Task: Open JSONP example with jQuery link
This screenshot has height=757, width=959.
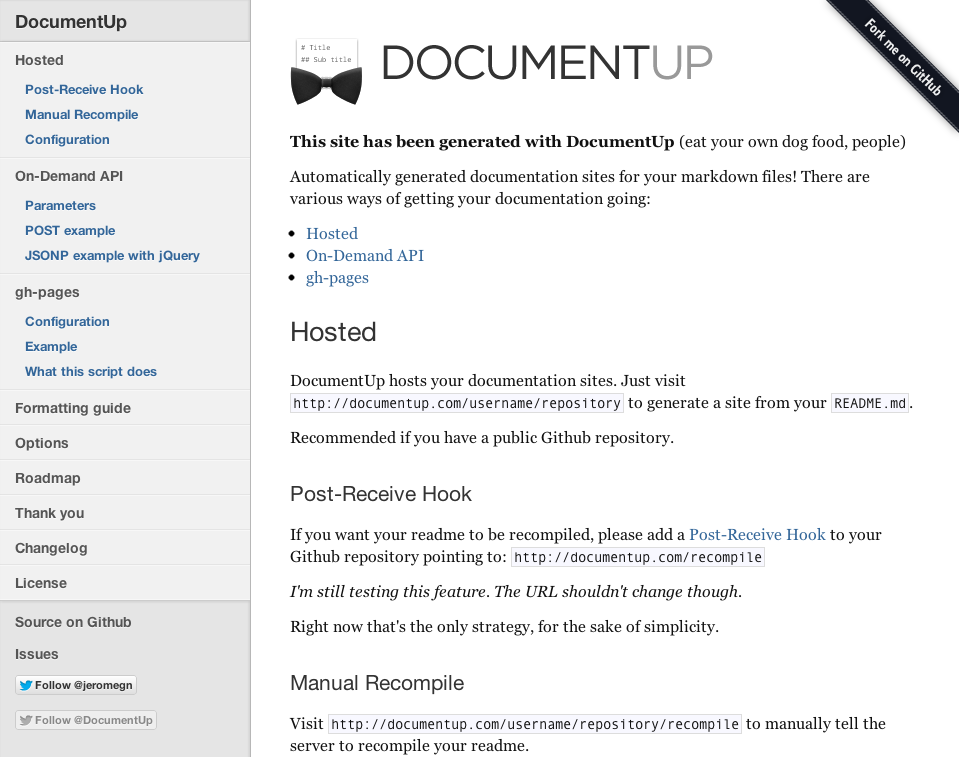Action: pos(113,256)
